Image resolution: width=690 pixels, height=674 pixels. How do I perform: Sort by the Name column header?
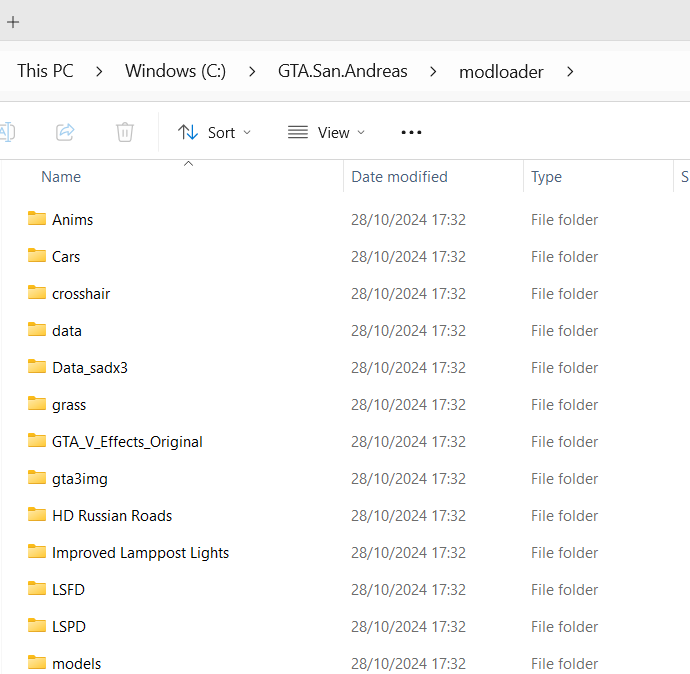(61, 177)
